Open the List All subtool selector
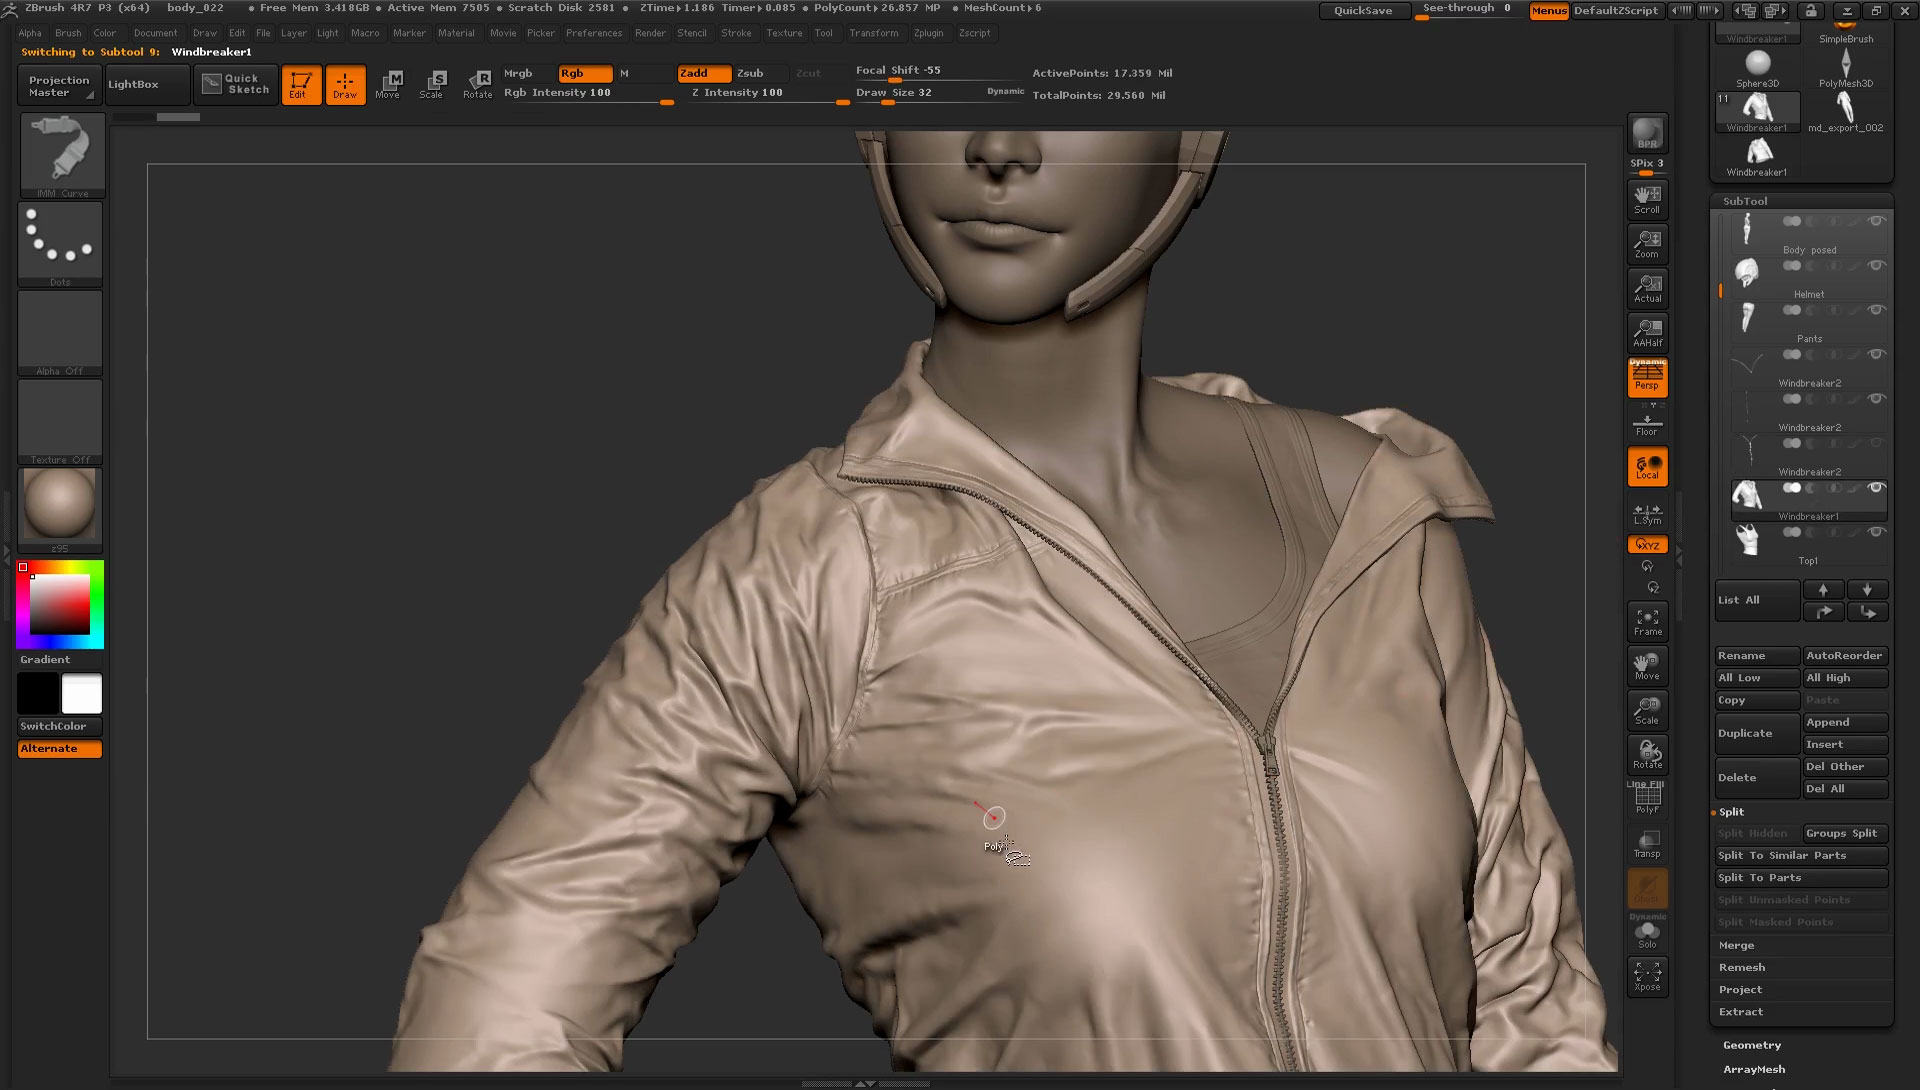 (1755, 599)
